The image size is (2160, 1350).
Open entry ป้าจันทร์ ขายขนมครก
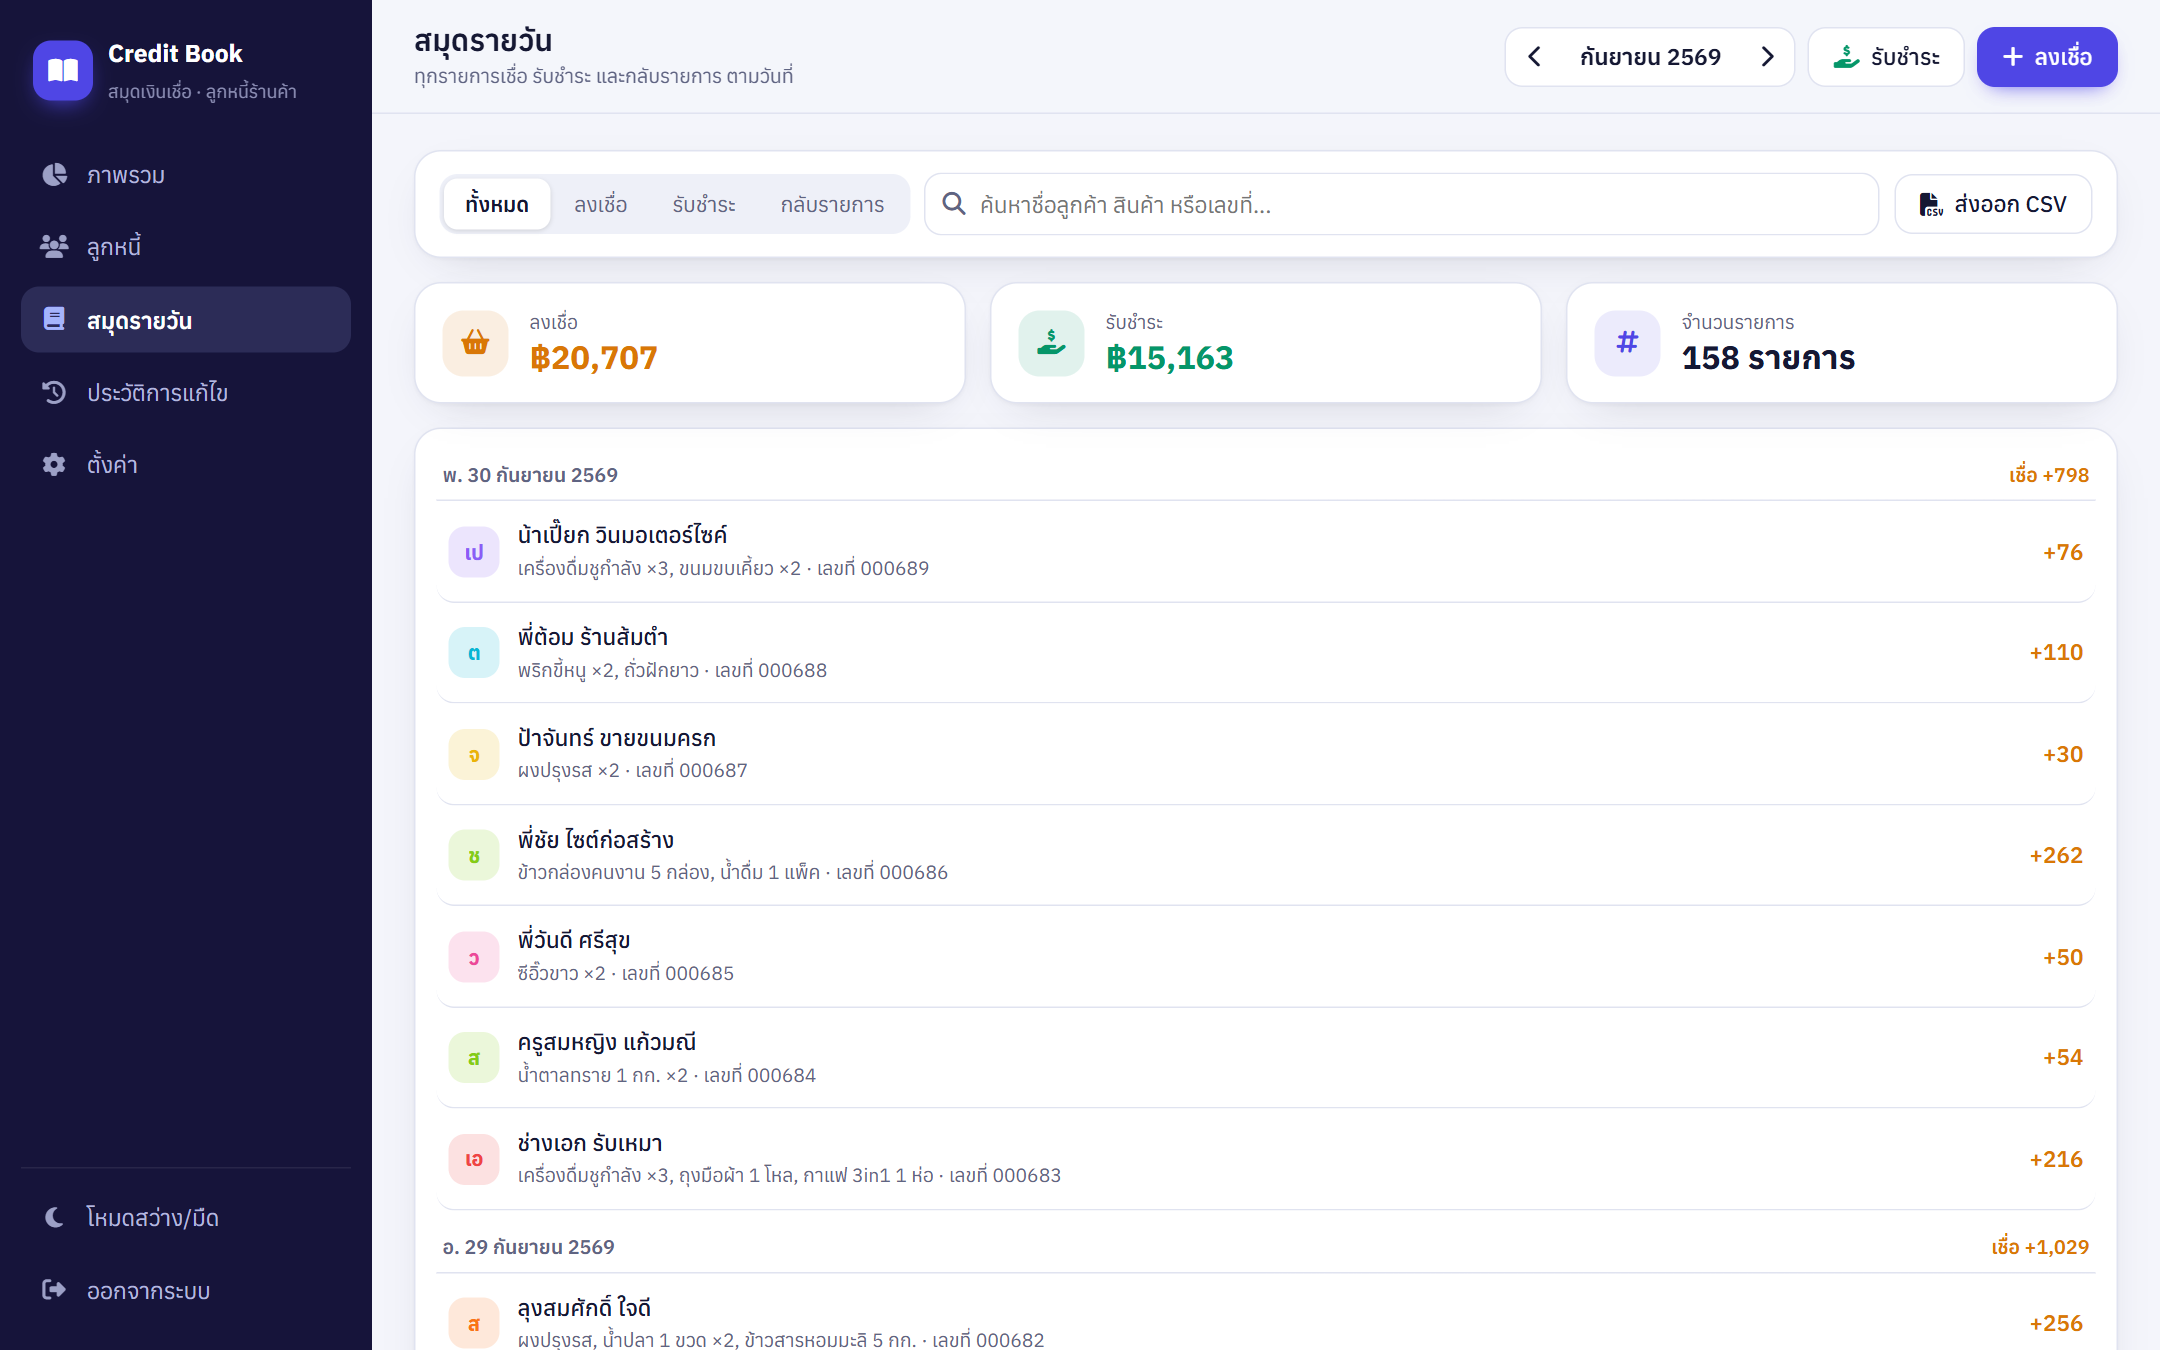click(x=1265, y=754)
